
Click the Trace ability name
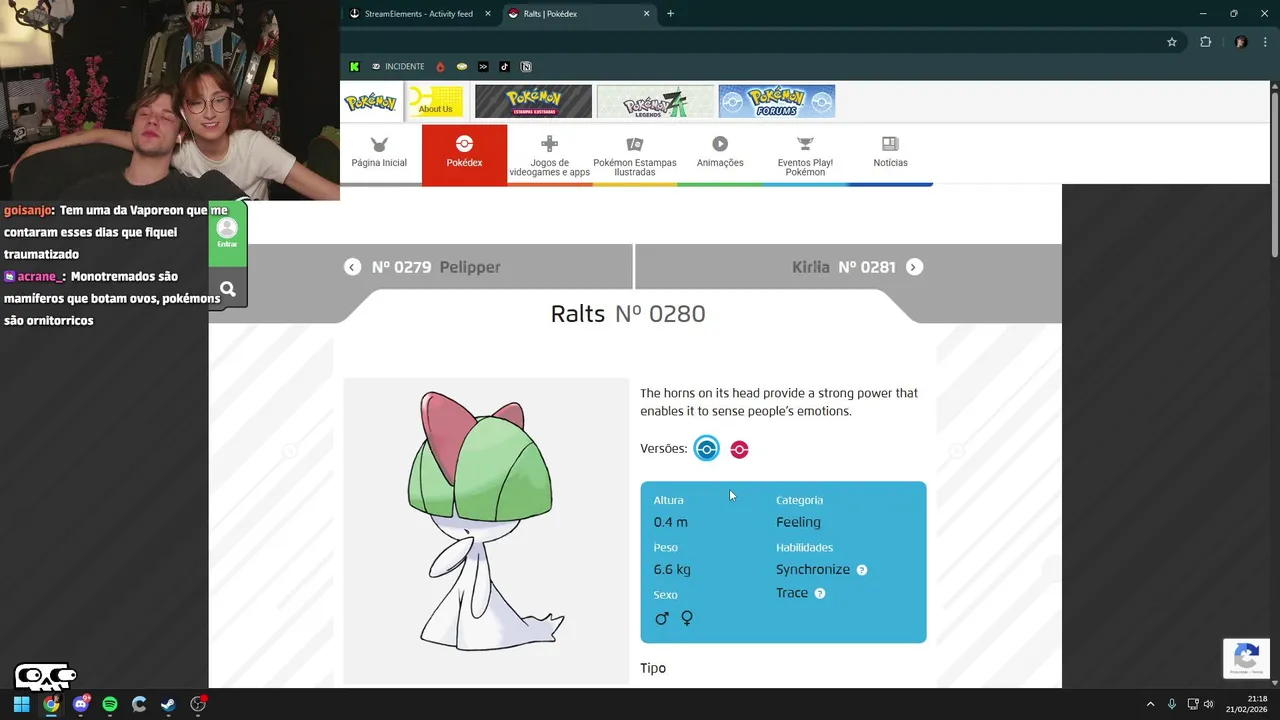[792, 593]
